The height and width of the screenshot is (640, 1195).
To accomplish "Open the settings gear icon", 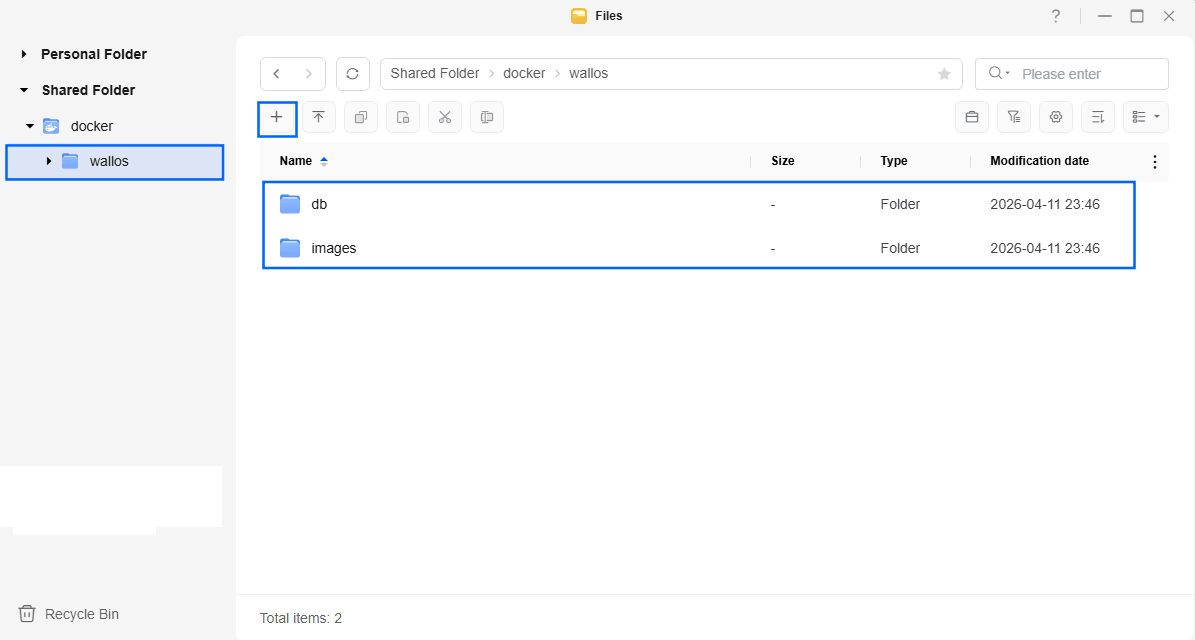I will 1055,117.
